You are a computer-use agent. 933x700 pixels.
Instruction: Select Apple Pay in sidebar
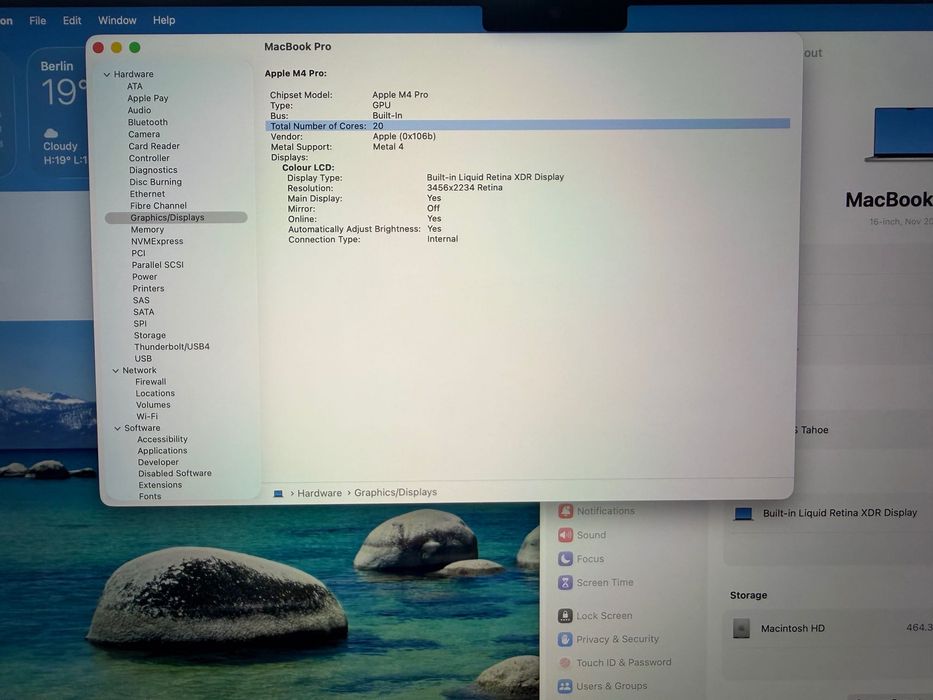[x=148, y=98]
